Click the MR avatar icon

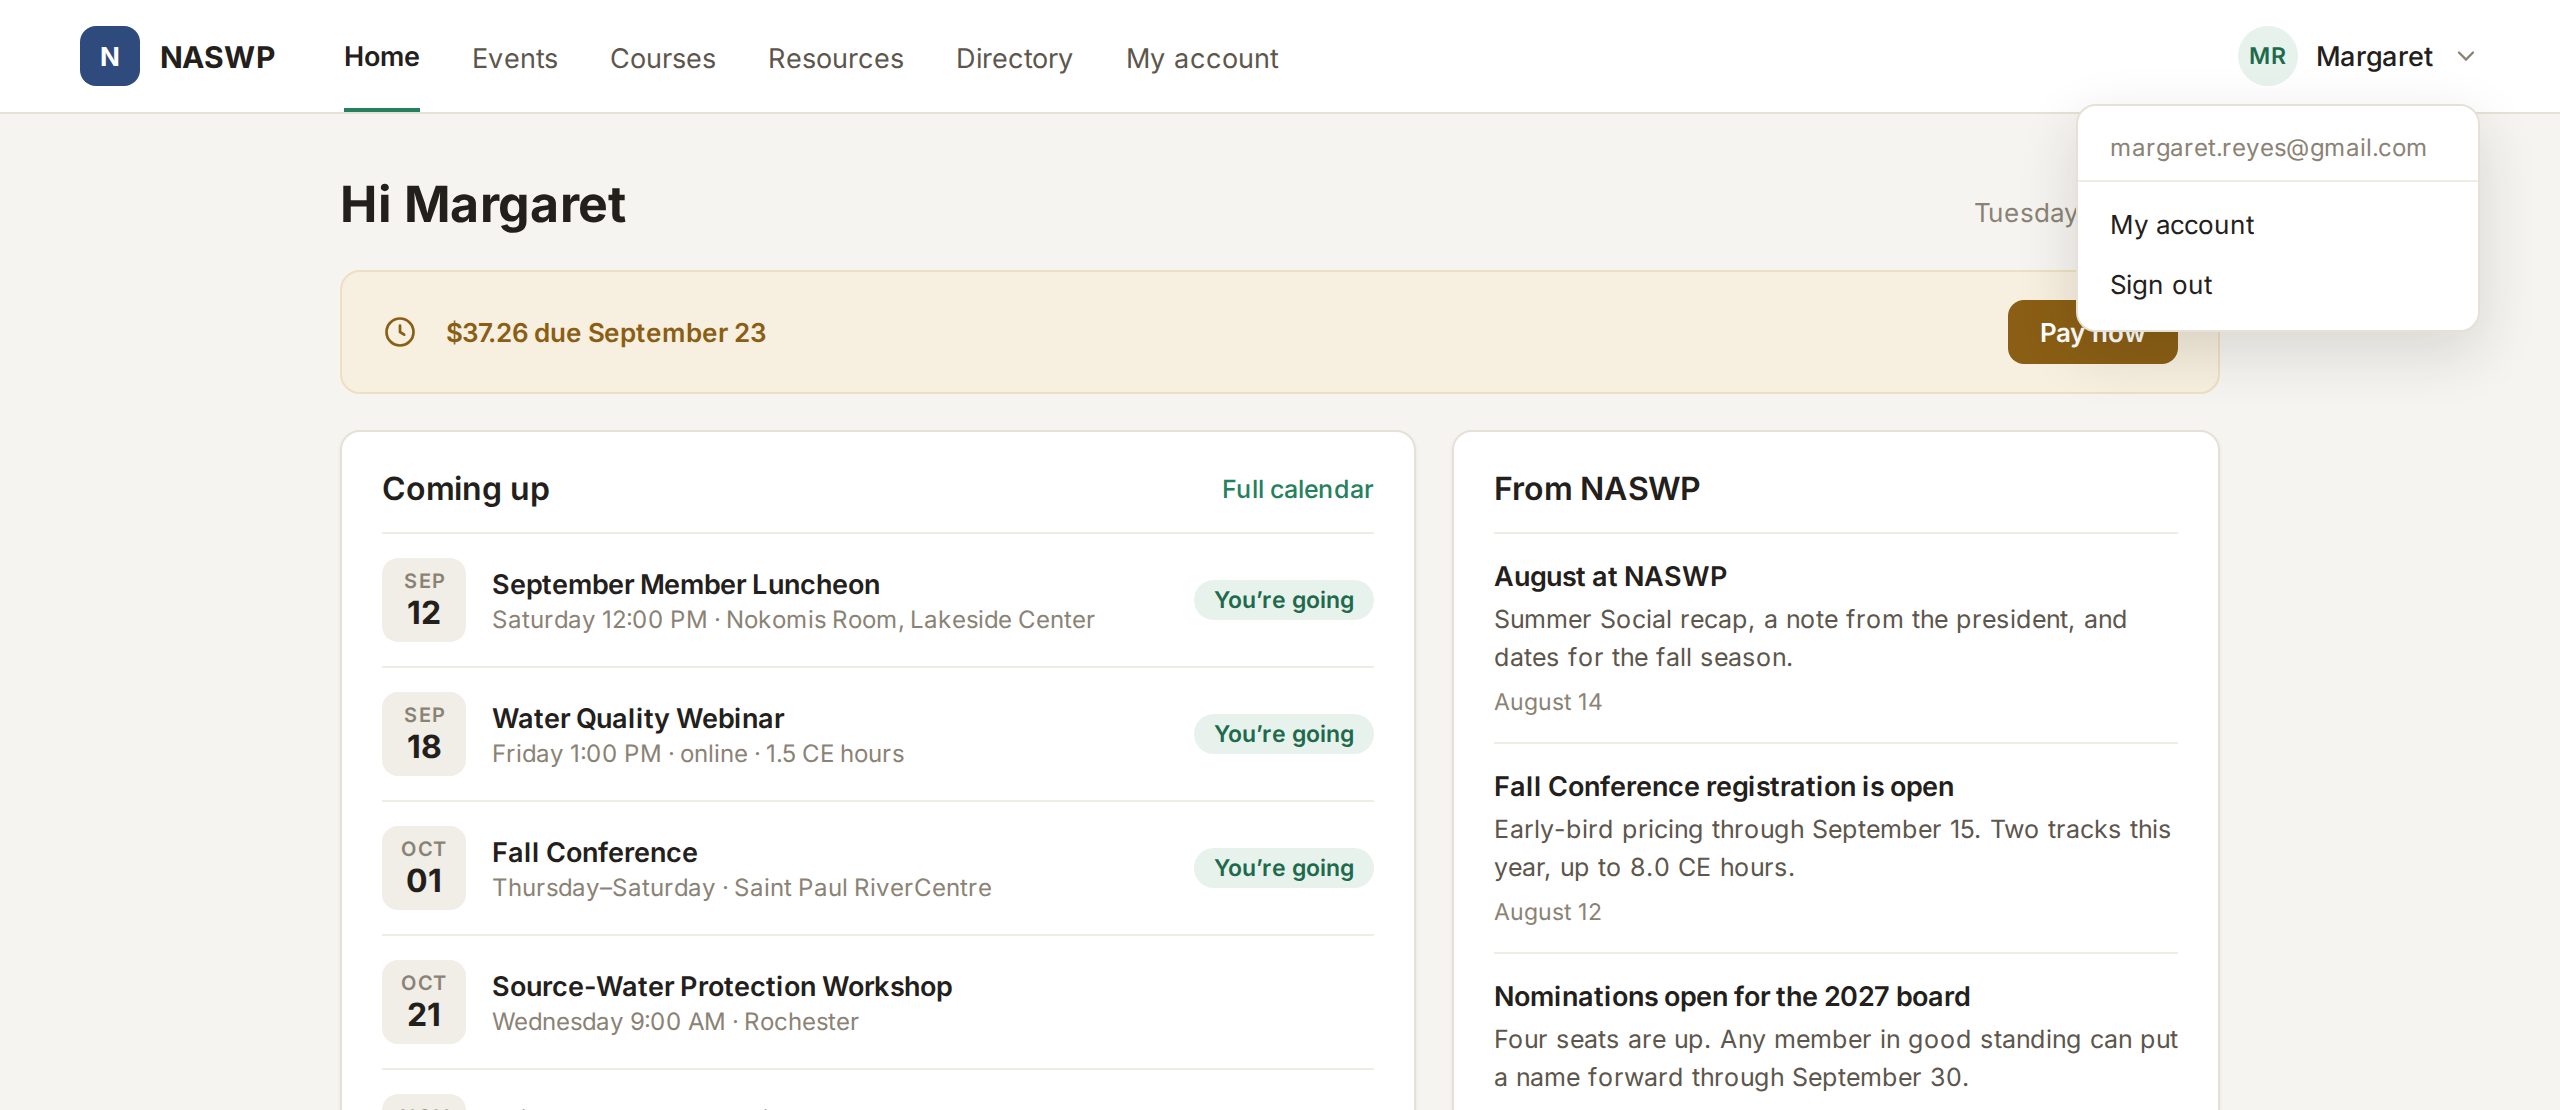pos(2267,56)
